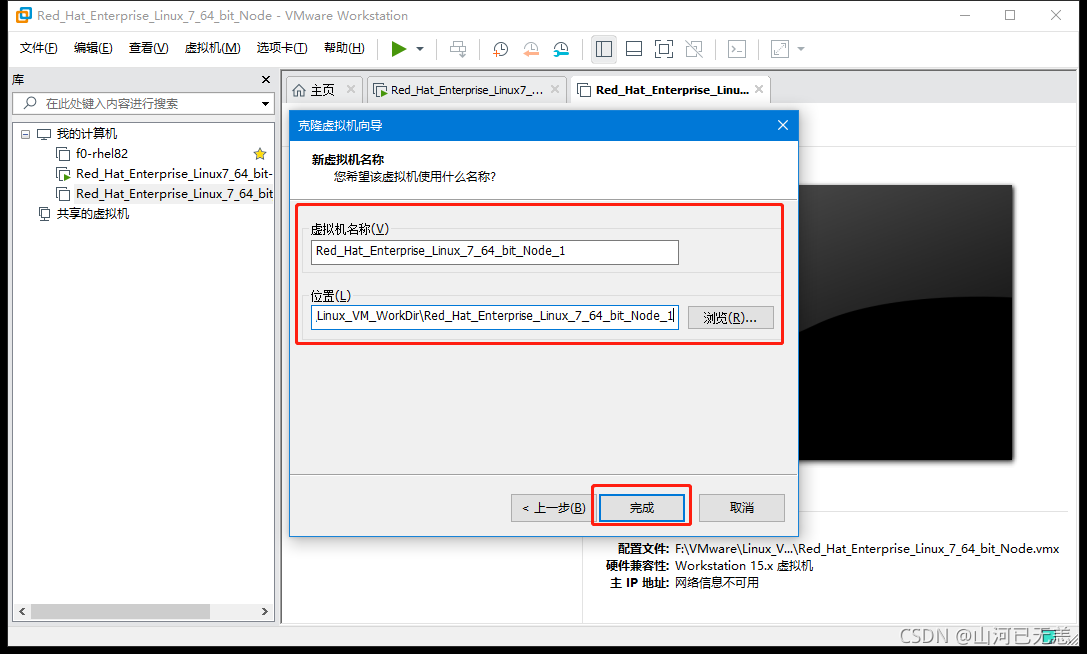Open the 文件(F) menu

click(x=39, y=48)
